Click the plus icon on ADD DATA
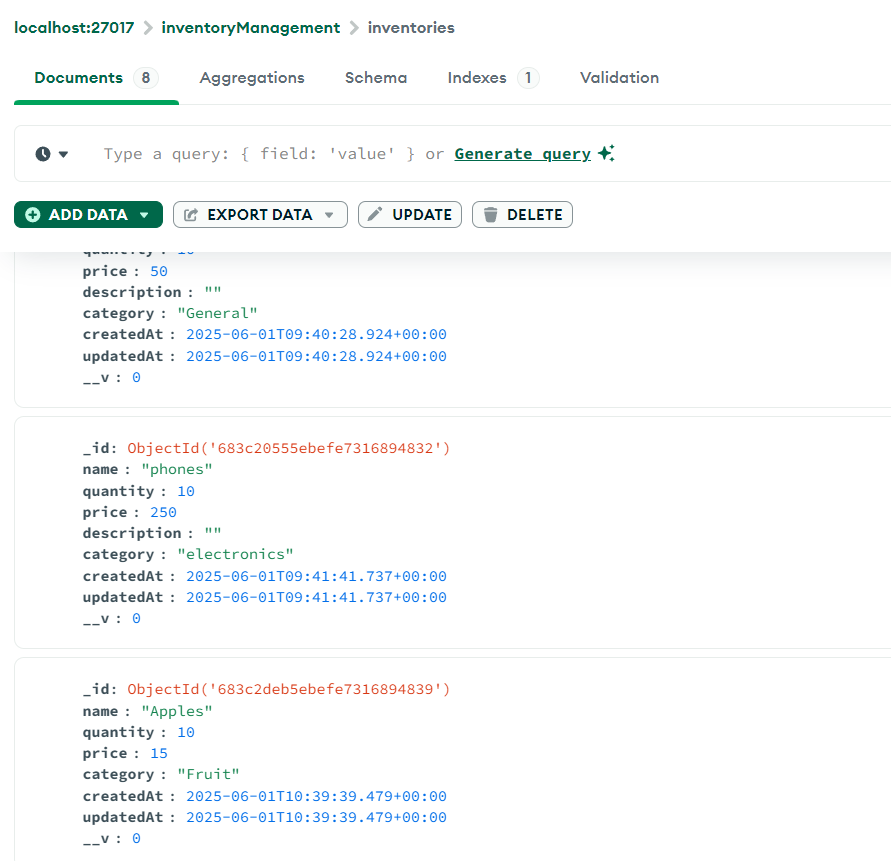Viewport: 891px width, 861px height. [x=33, y=215]
